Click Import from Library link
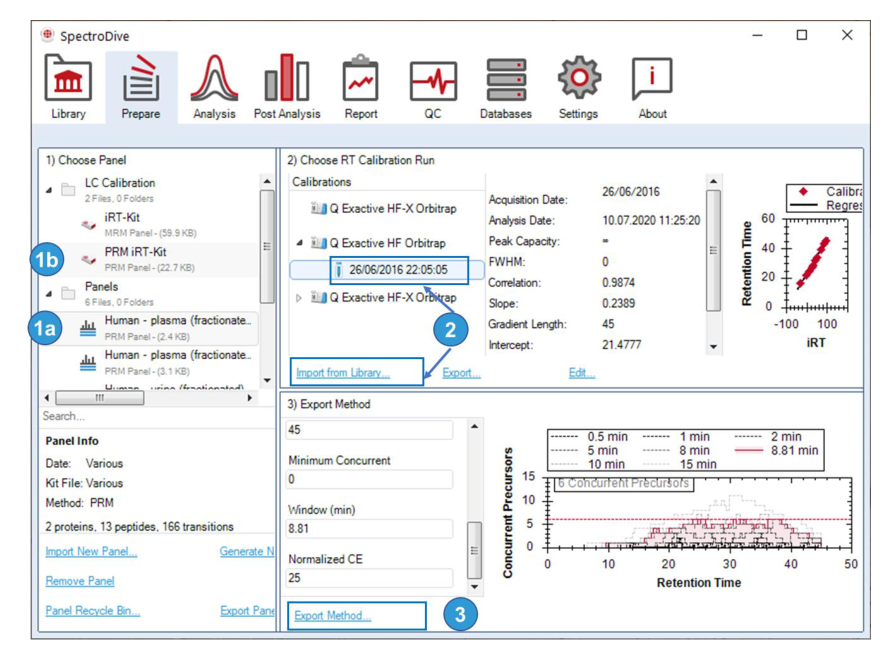The width and height of the screenshot is (891, 660). [x=343, y=372]
